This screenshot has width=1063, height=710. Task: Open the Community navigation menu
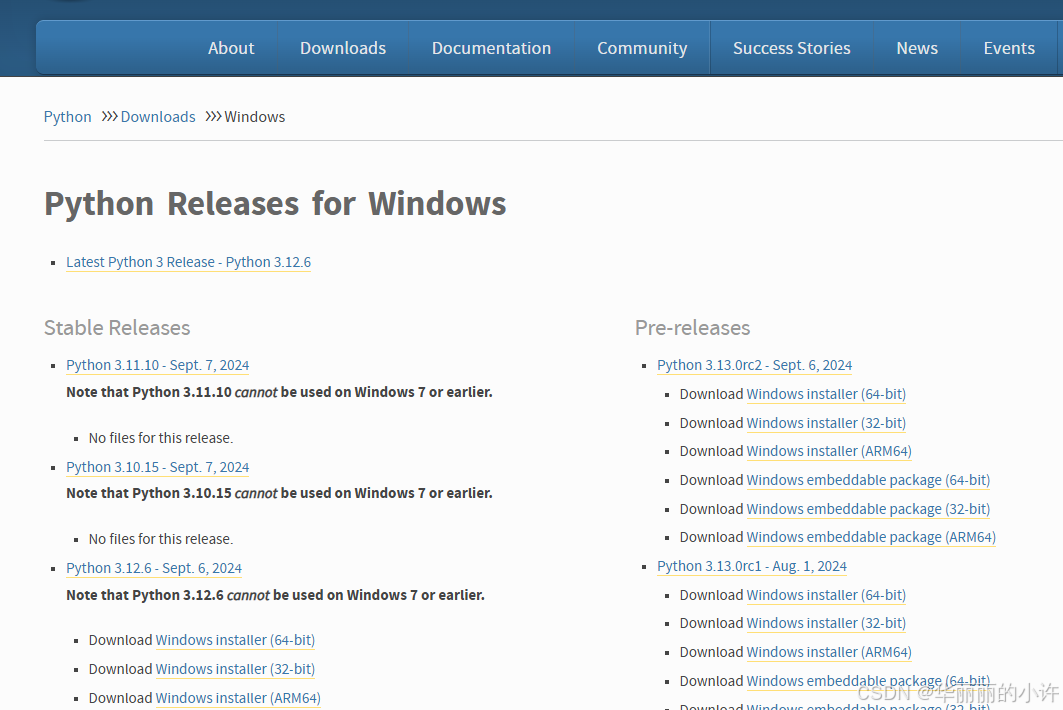642,48
